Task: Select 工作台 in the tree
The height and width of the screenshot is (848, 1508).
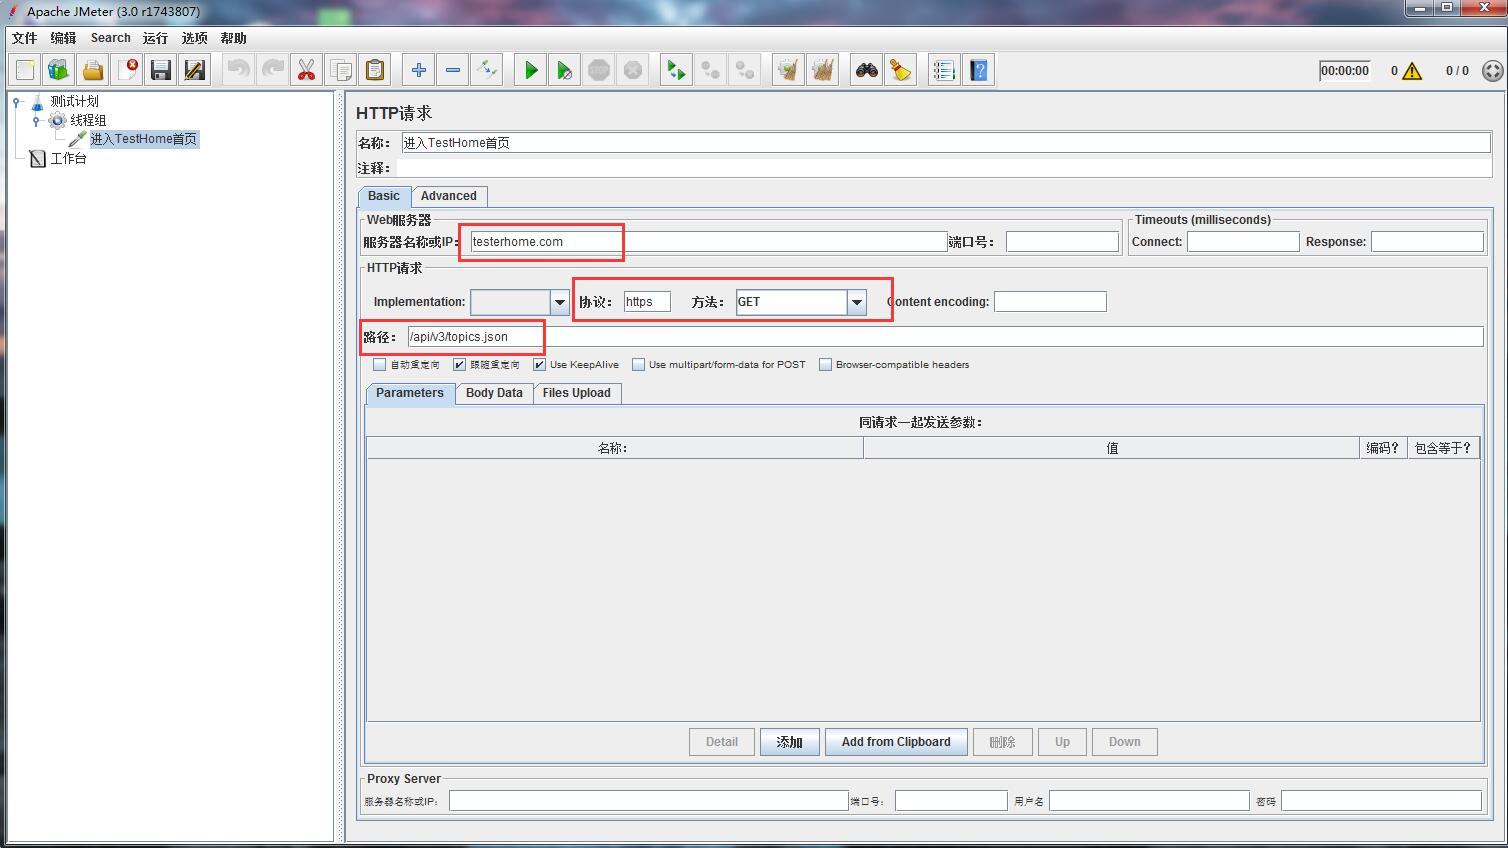Action: point(69,158)
